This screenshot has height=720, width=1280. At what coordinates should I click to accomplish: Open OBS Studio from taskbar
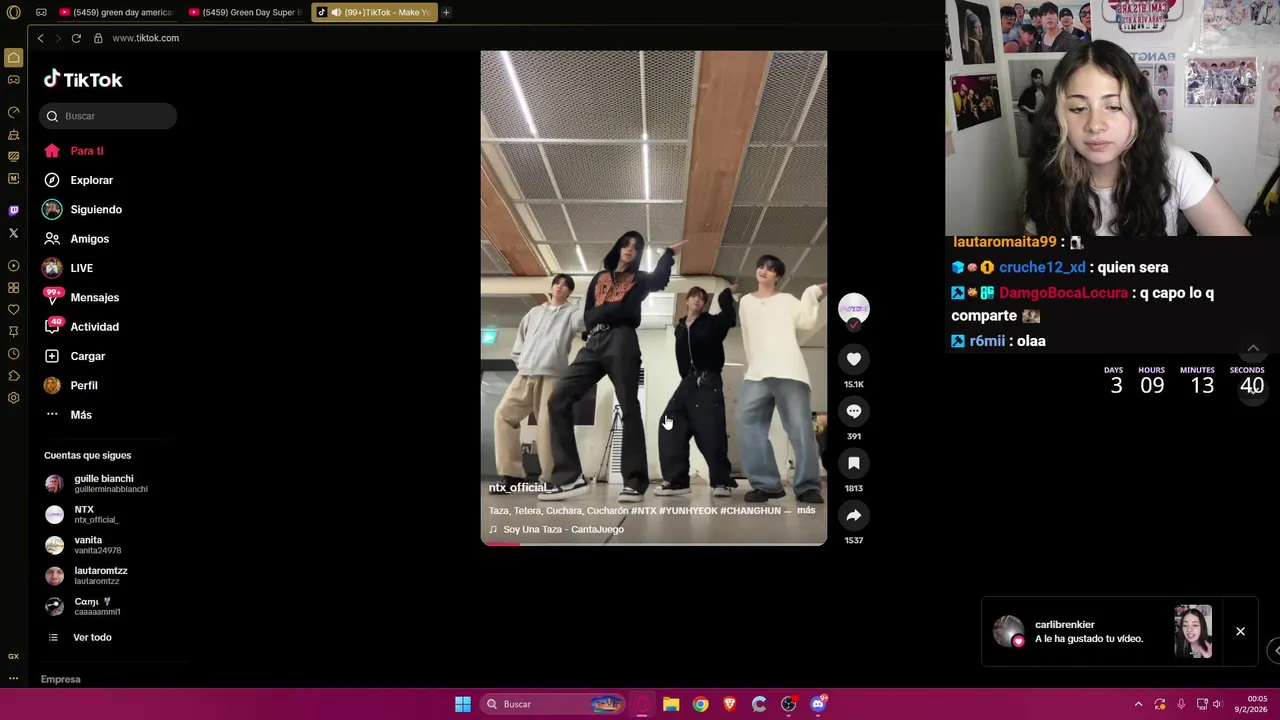point(788,704)
